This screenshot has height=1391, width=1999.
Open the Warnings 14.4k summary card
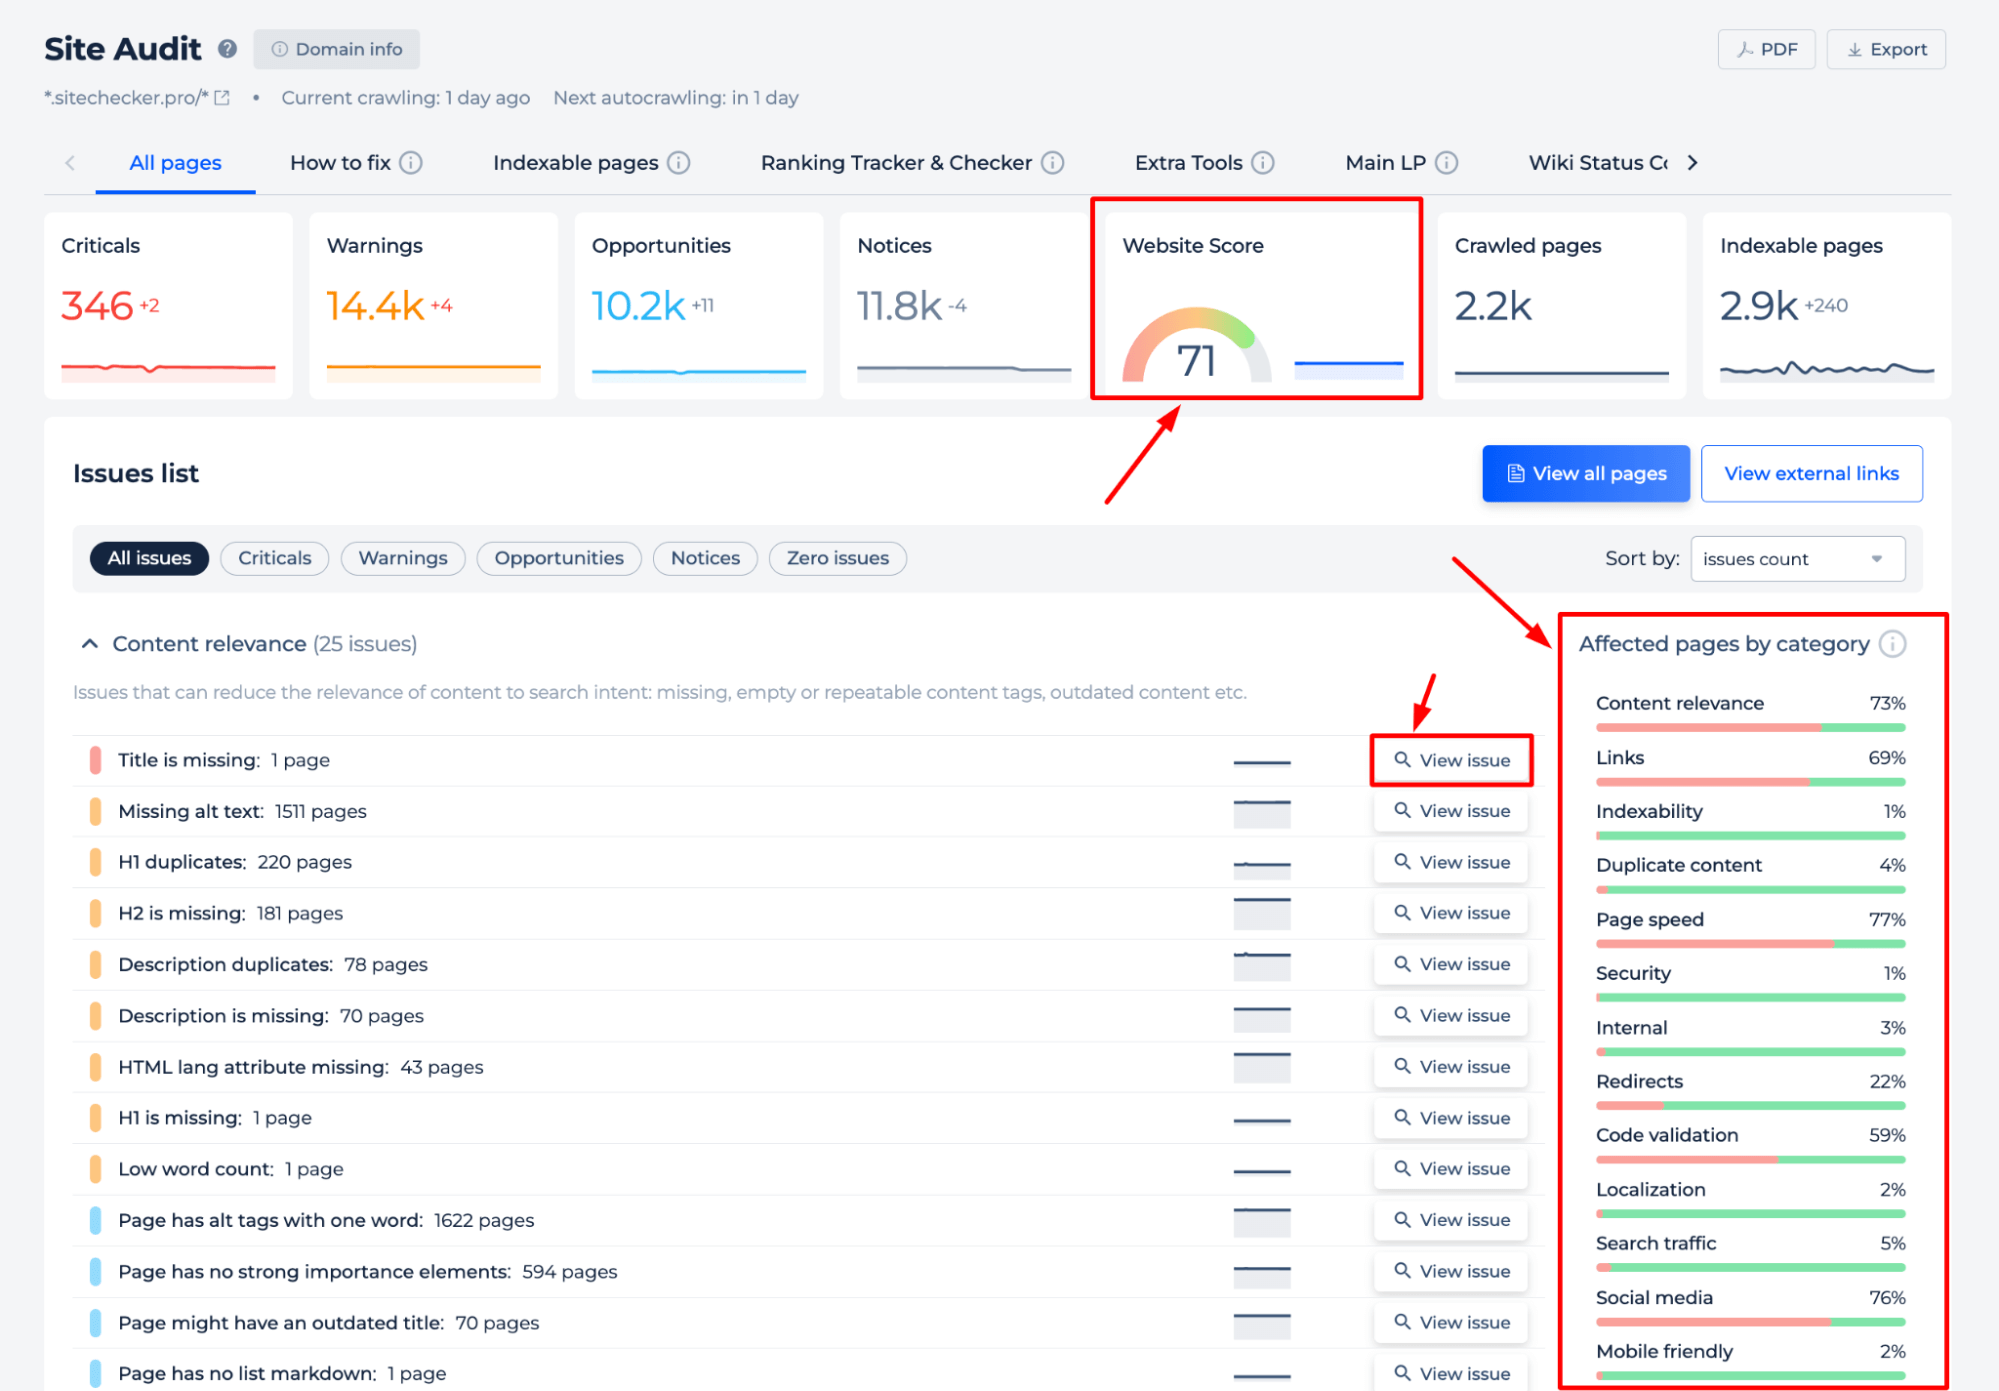click(x=433, y=305)
